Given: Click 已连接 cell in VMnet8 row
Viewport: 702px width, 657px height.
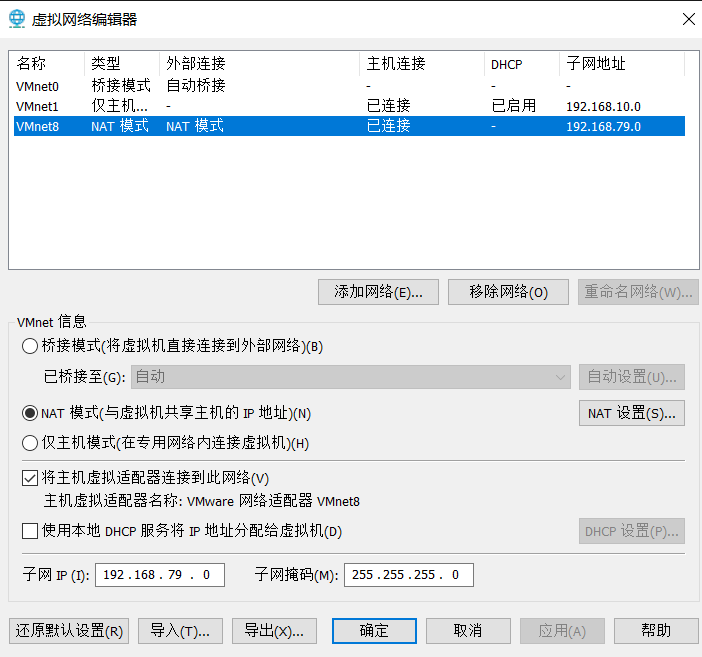Looking at the screenshot, I should coord(389,126).
